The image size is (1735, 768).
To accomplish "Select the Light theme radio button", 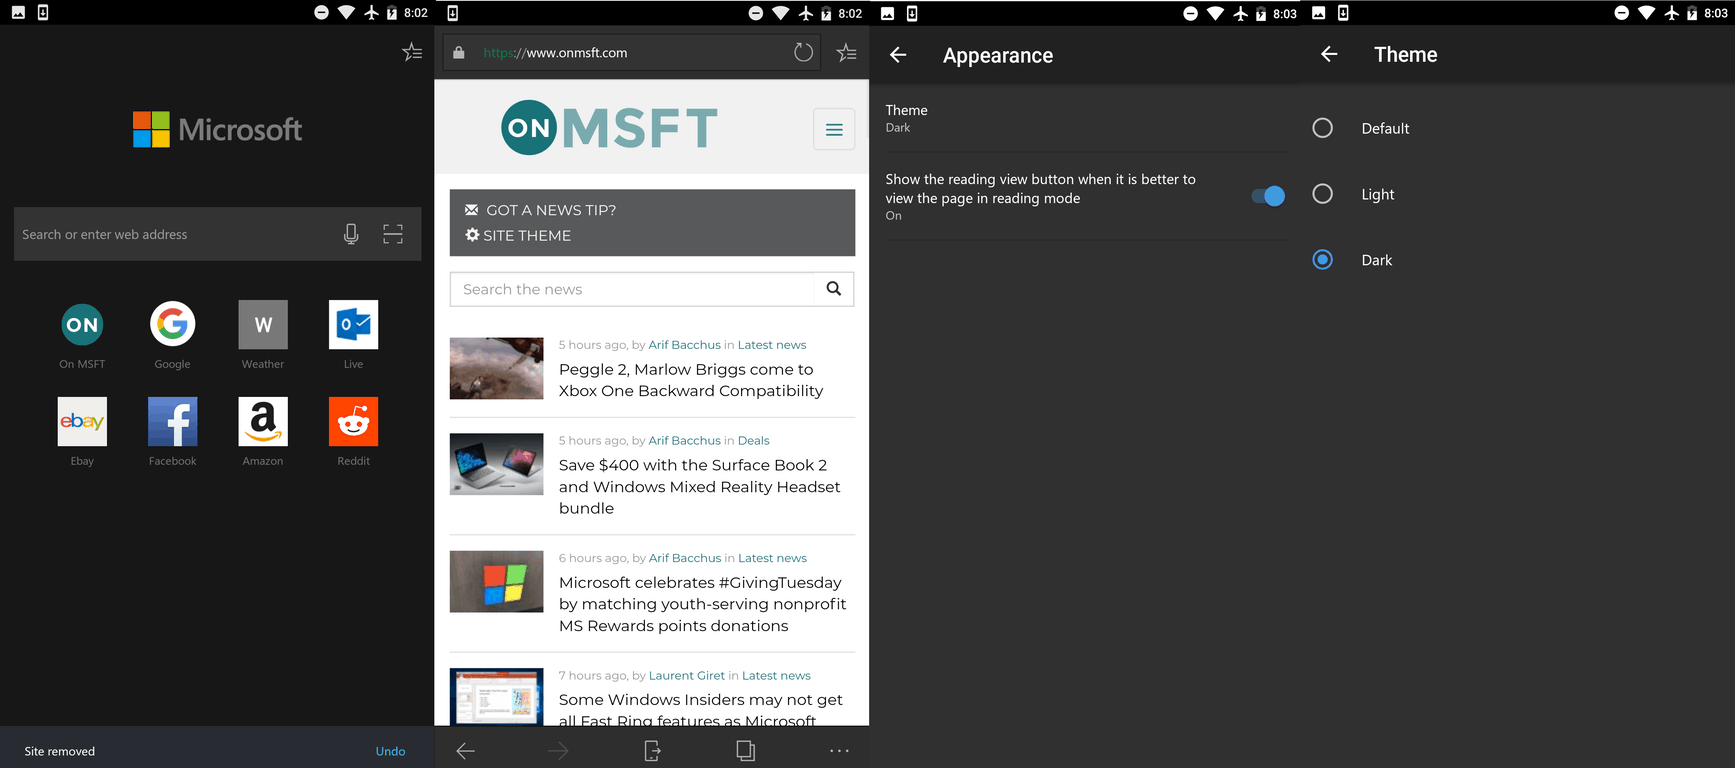I will coord(1322,194).
